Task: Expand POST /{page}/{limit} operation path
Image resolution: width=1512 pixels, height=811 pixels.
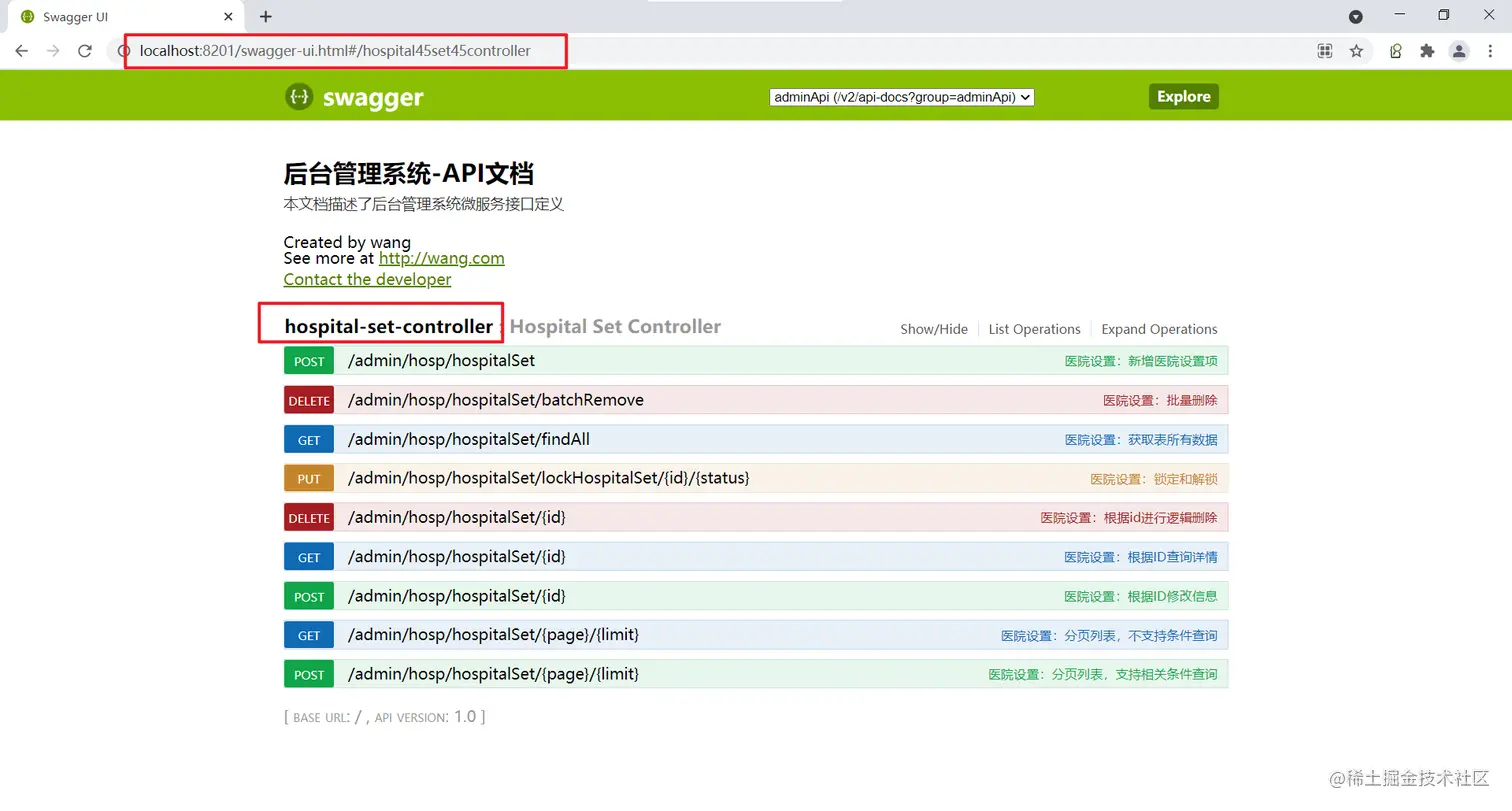Action: click(x=493, y=674)
